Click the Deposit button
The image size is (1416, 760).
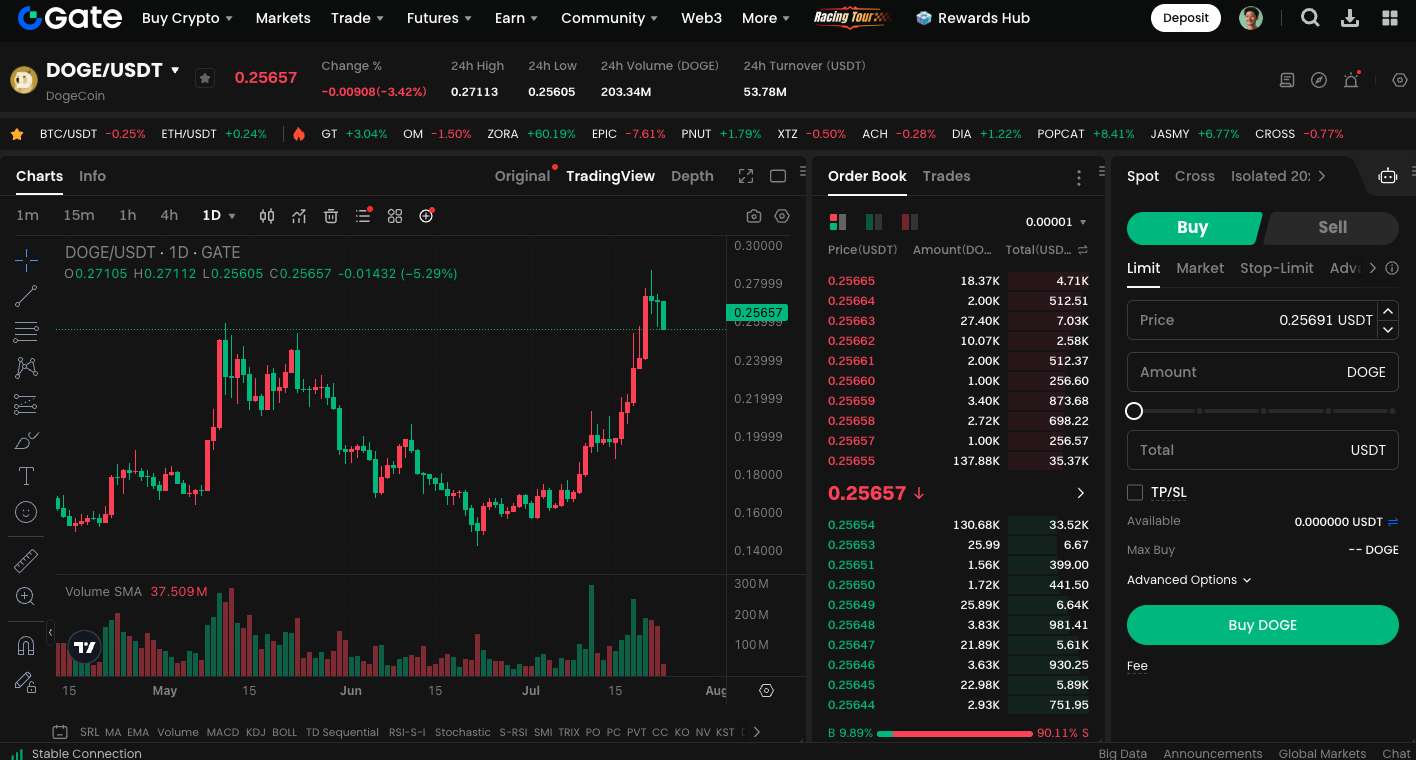click(1186, 18)
